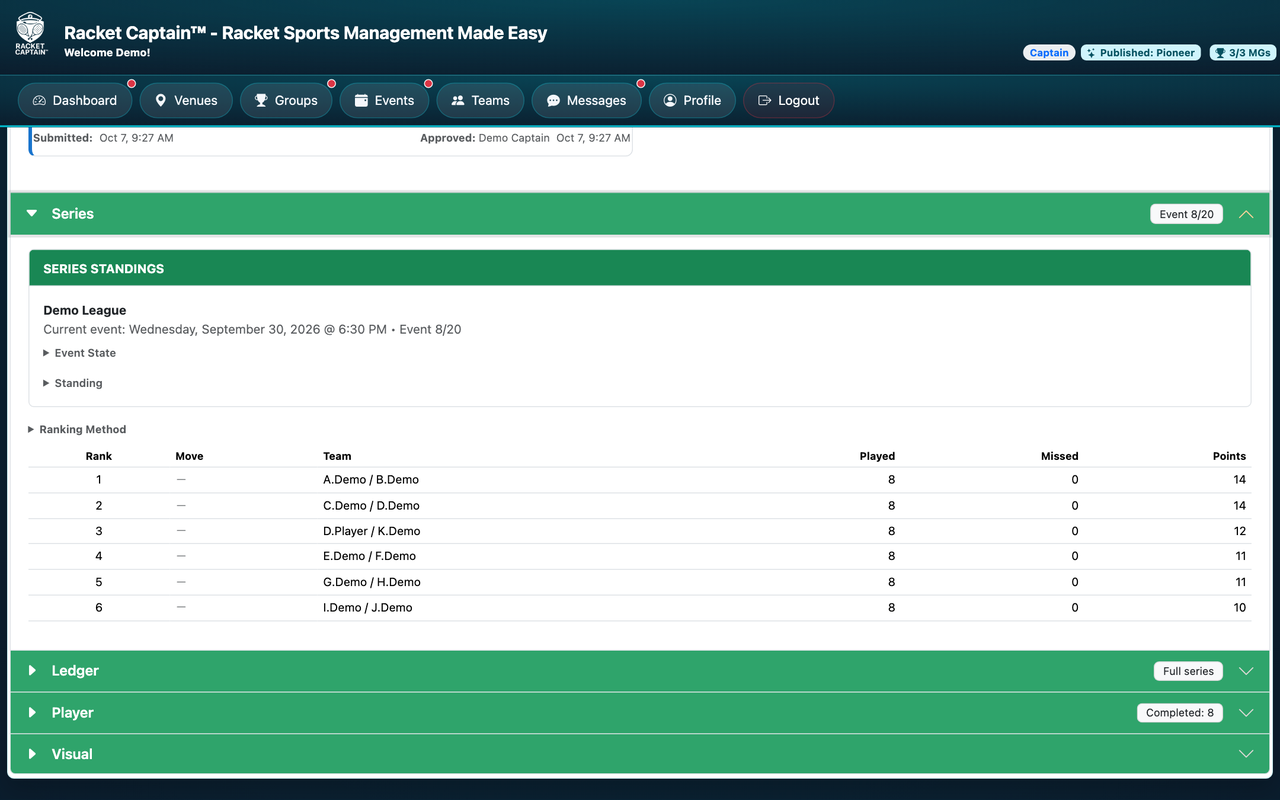Click the Full series badge
Screen dimensions: 1280x800
1188,671
